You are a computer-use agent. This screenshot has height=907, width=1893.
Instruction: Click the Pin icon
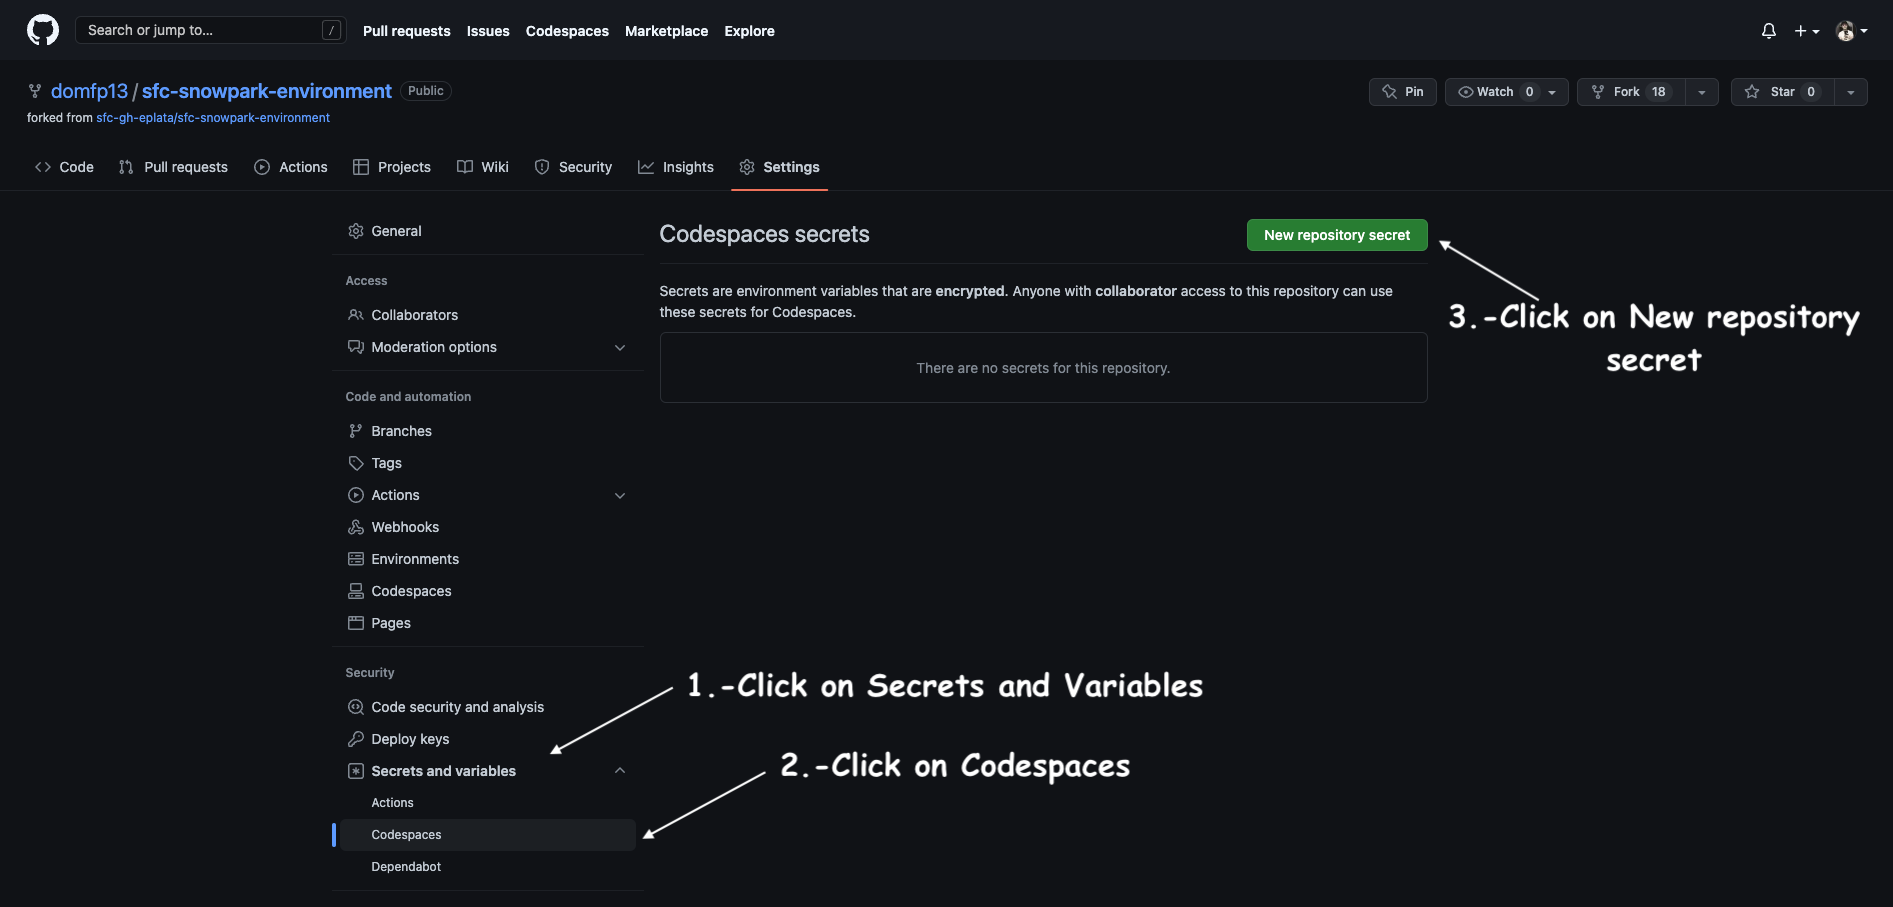pyautogui.click(x=1389, y=92)
